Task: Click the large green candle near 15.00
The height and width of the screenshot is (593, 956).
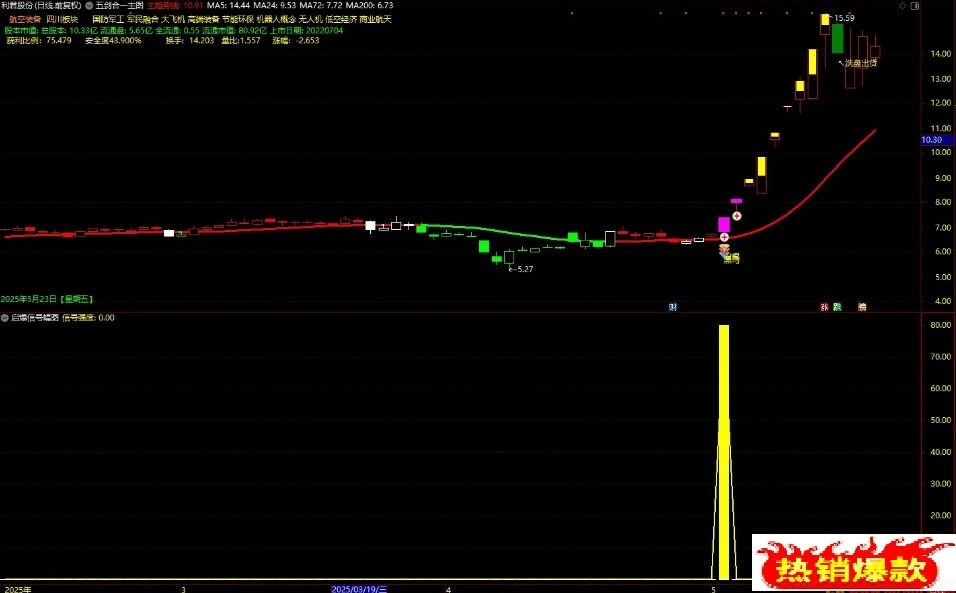Action: (838, 38)
